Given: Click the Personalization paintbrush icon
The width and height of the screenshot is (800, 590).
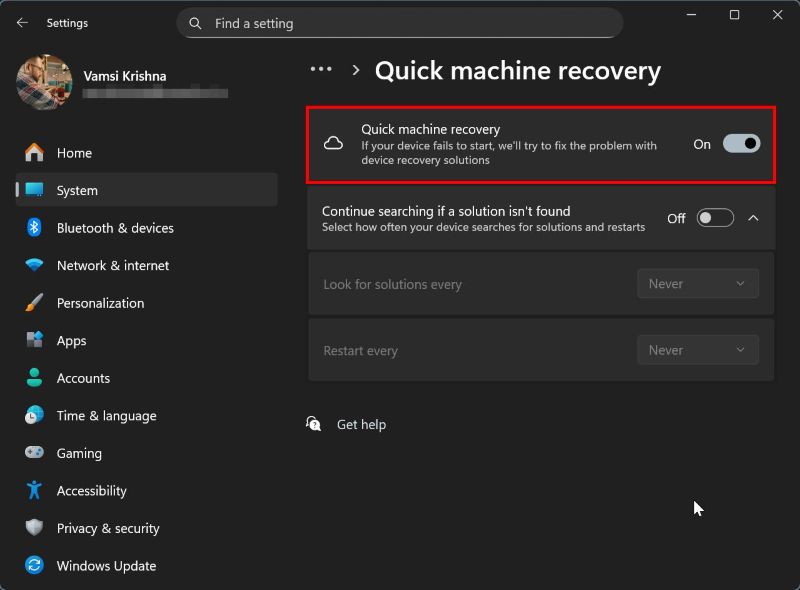Looking at the screenshot, I should (35, 303).
